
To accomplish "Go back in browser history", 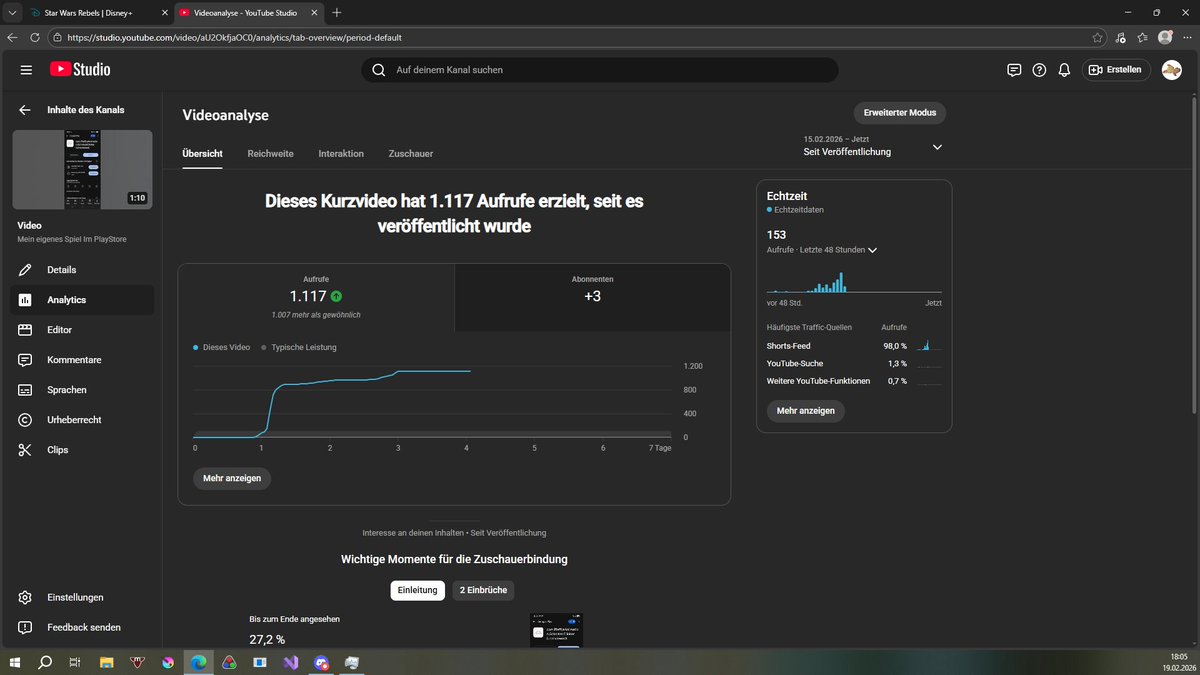I will coord(12,37).
